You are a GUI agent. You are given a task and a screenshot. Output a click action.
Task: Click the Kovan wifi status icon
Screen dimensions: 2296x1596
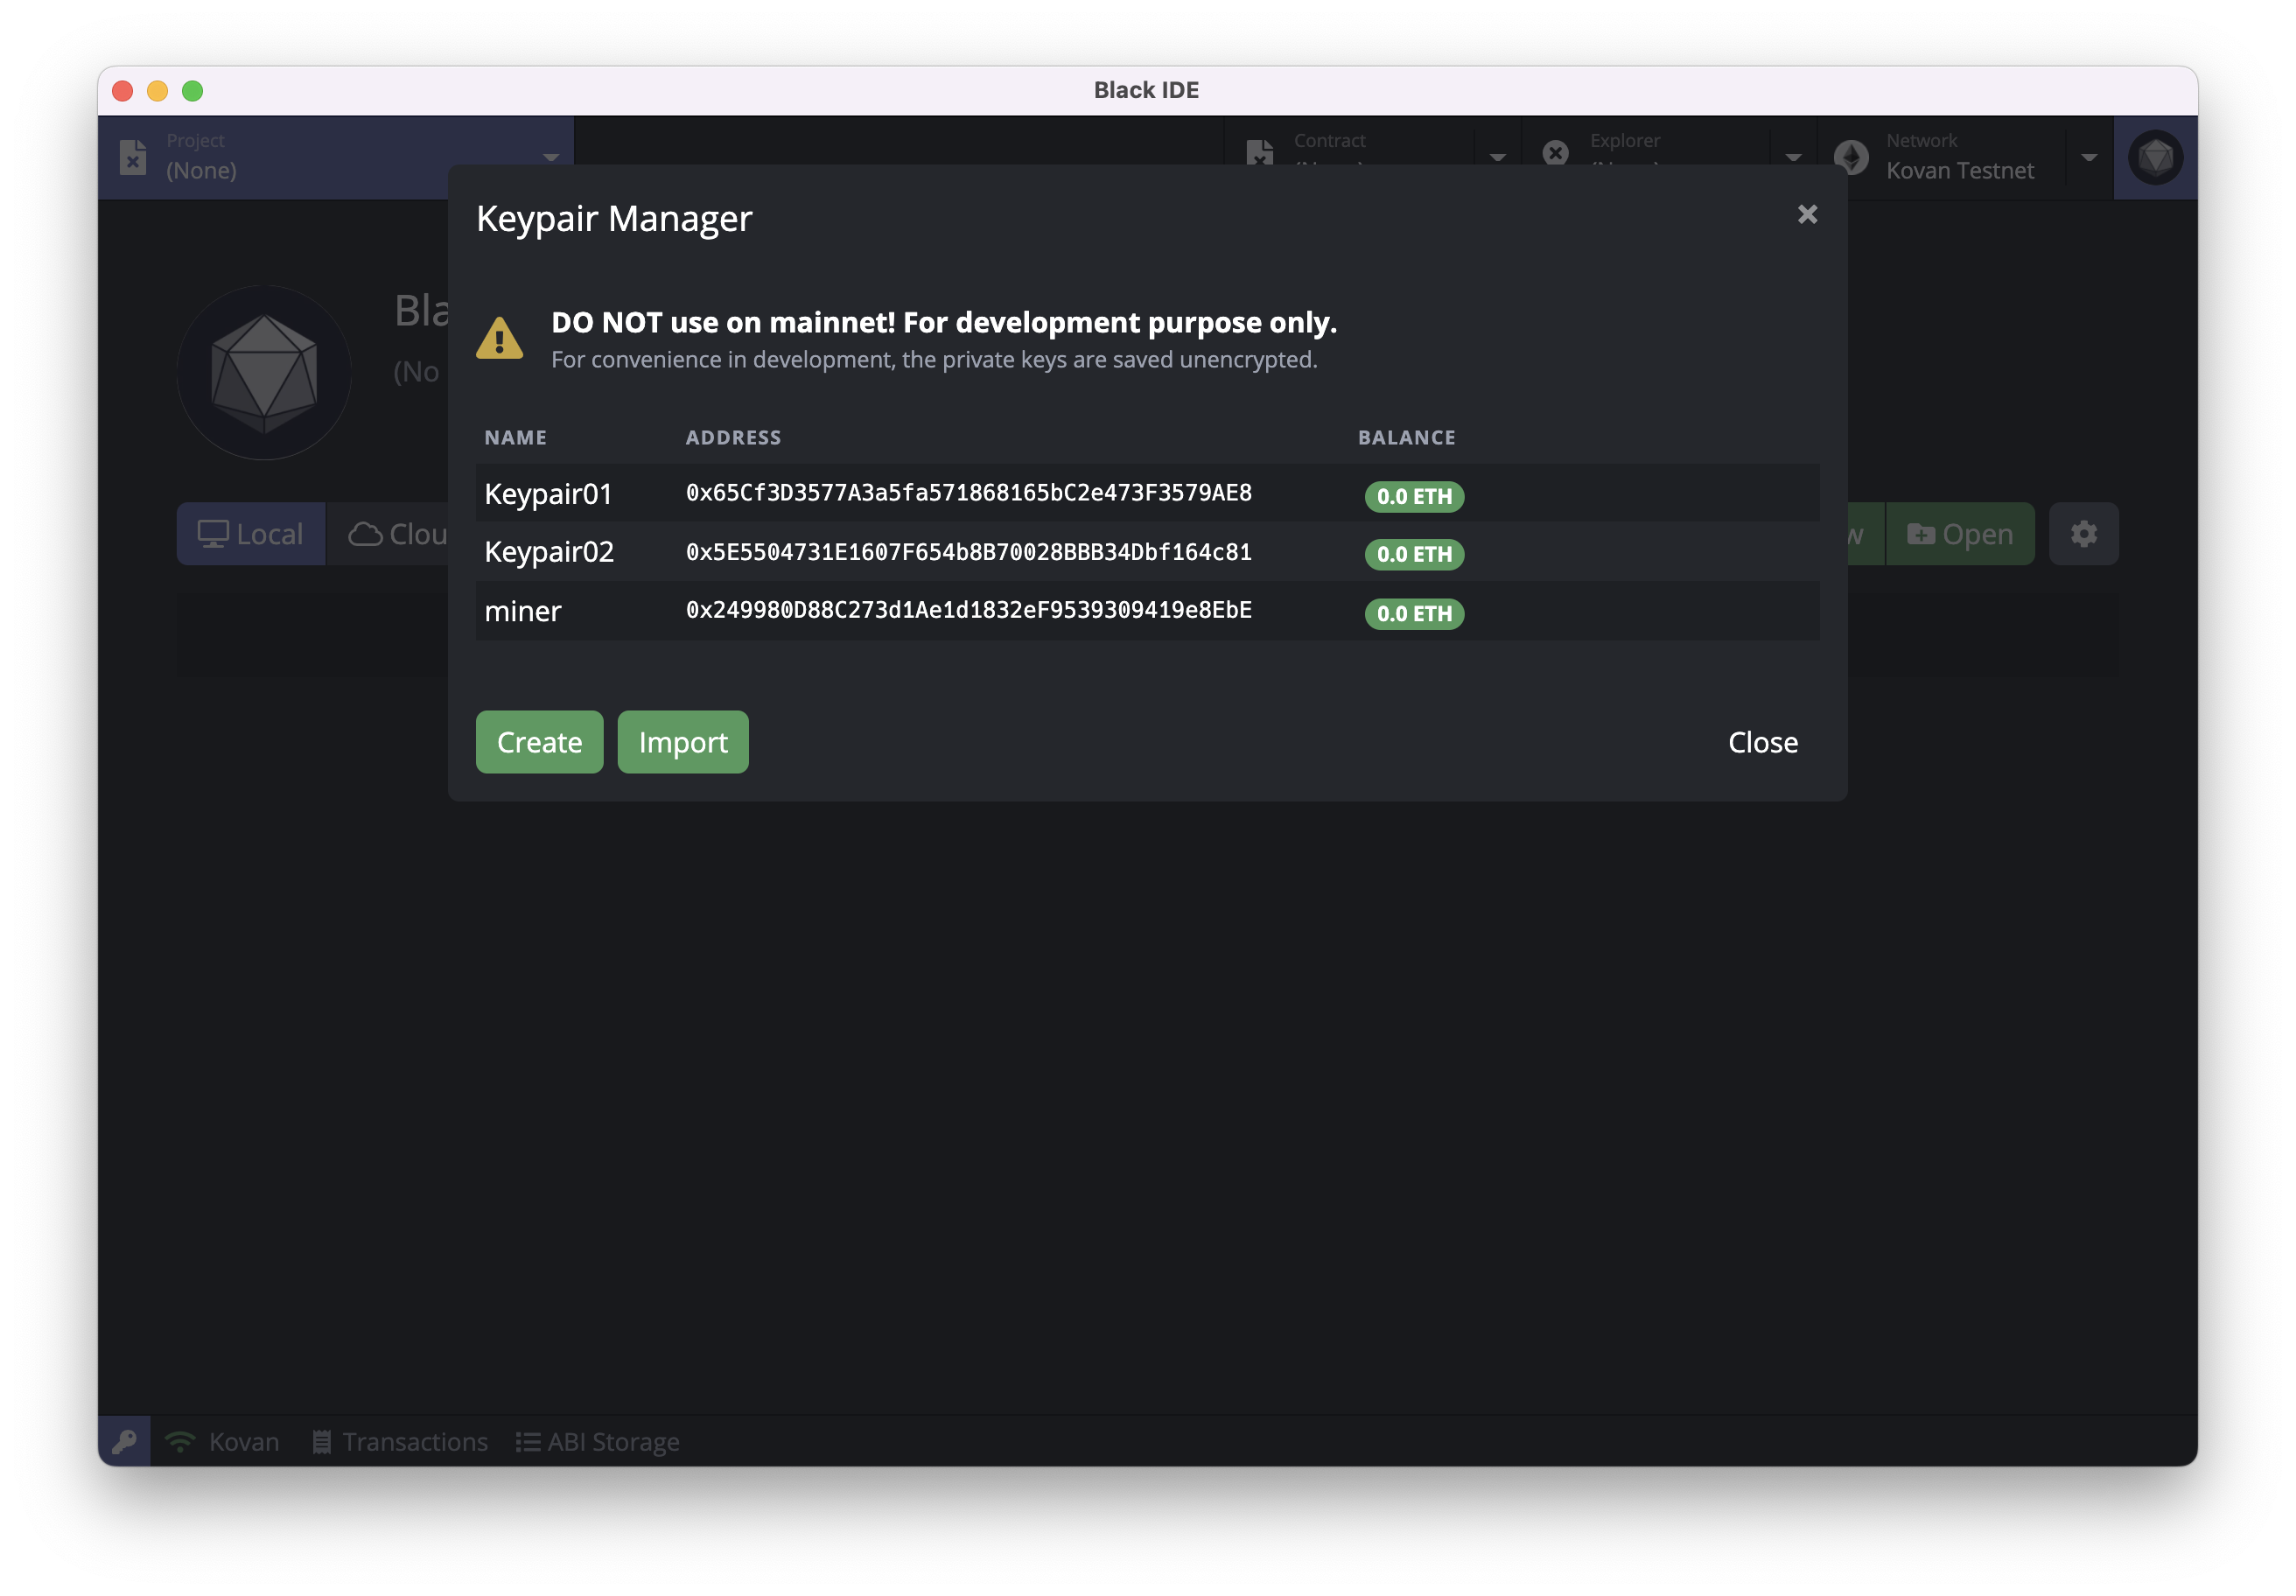coord(180,1441)
